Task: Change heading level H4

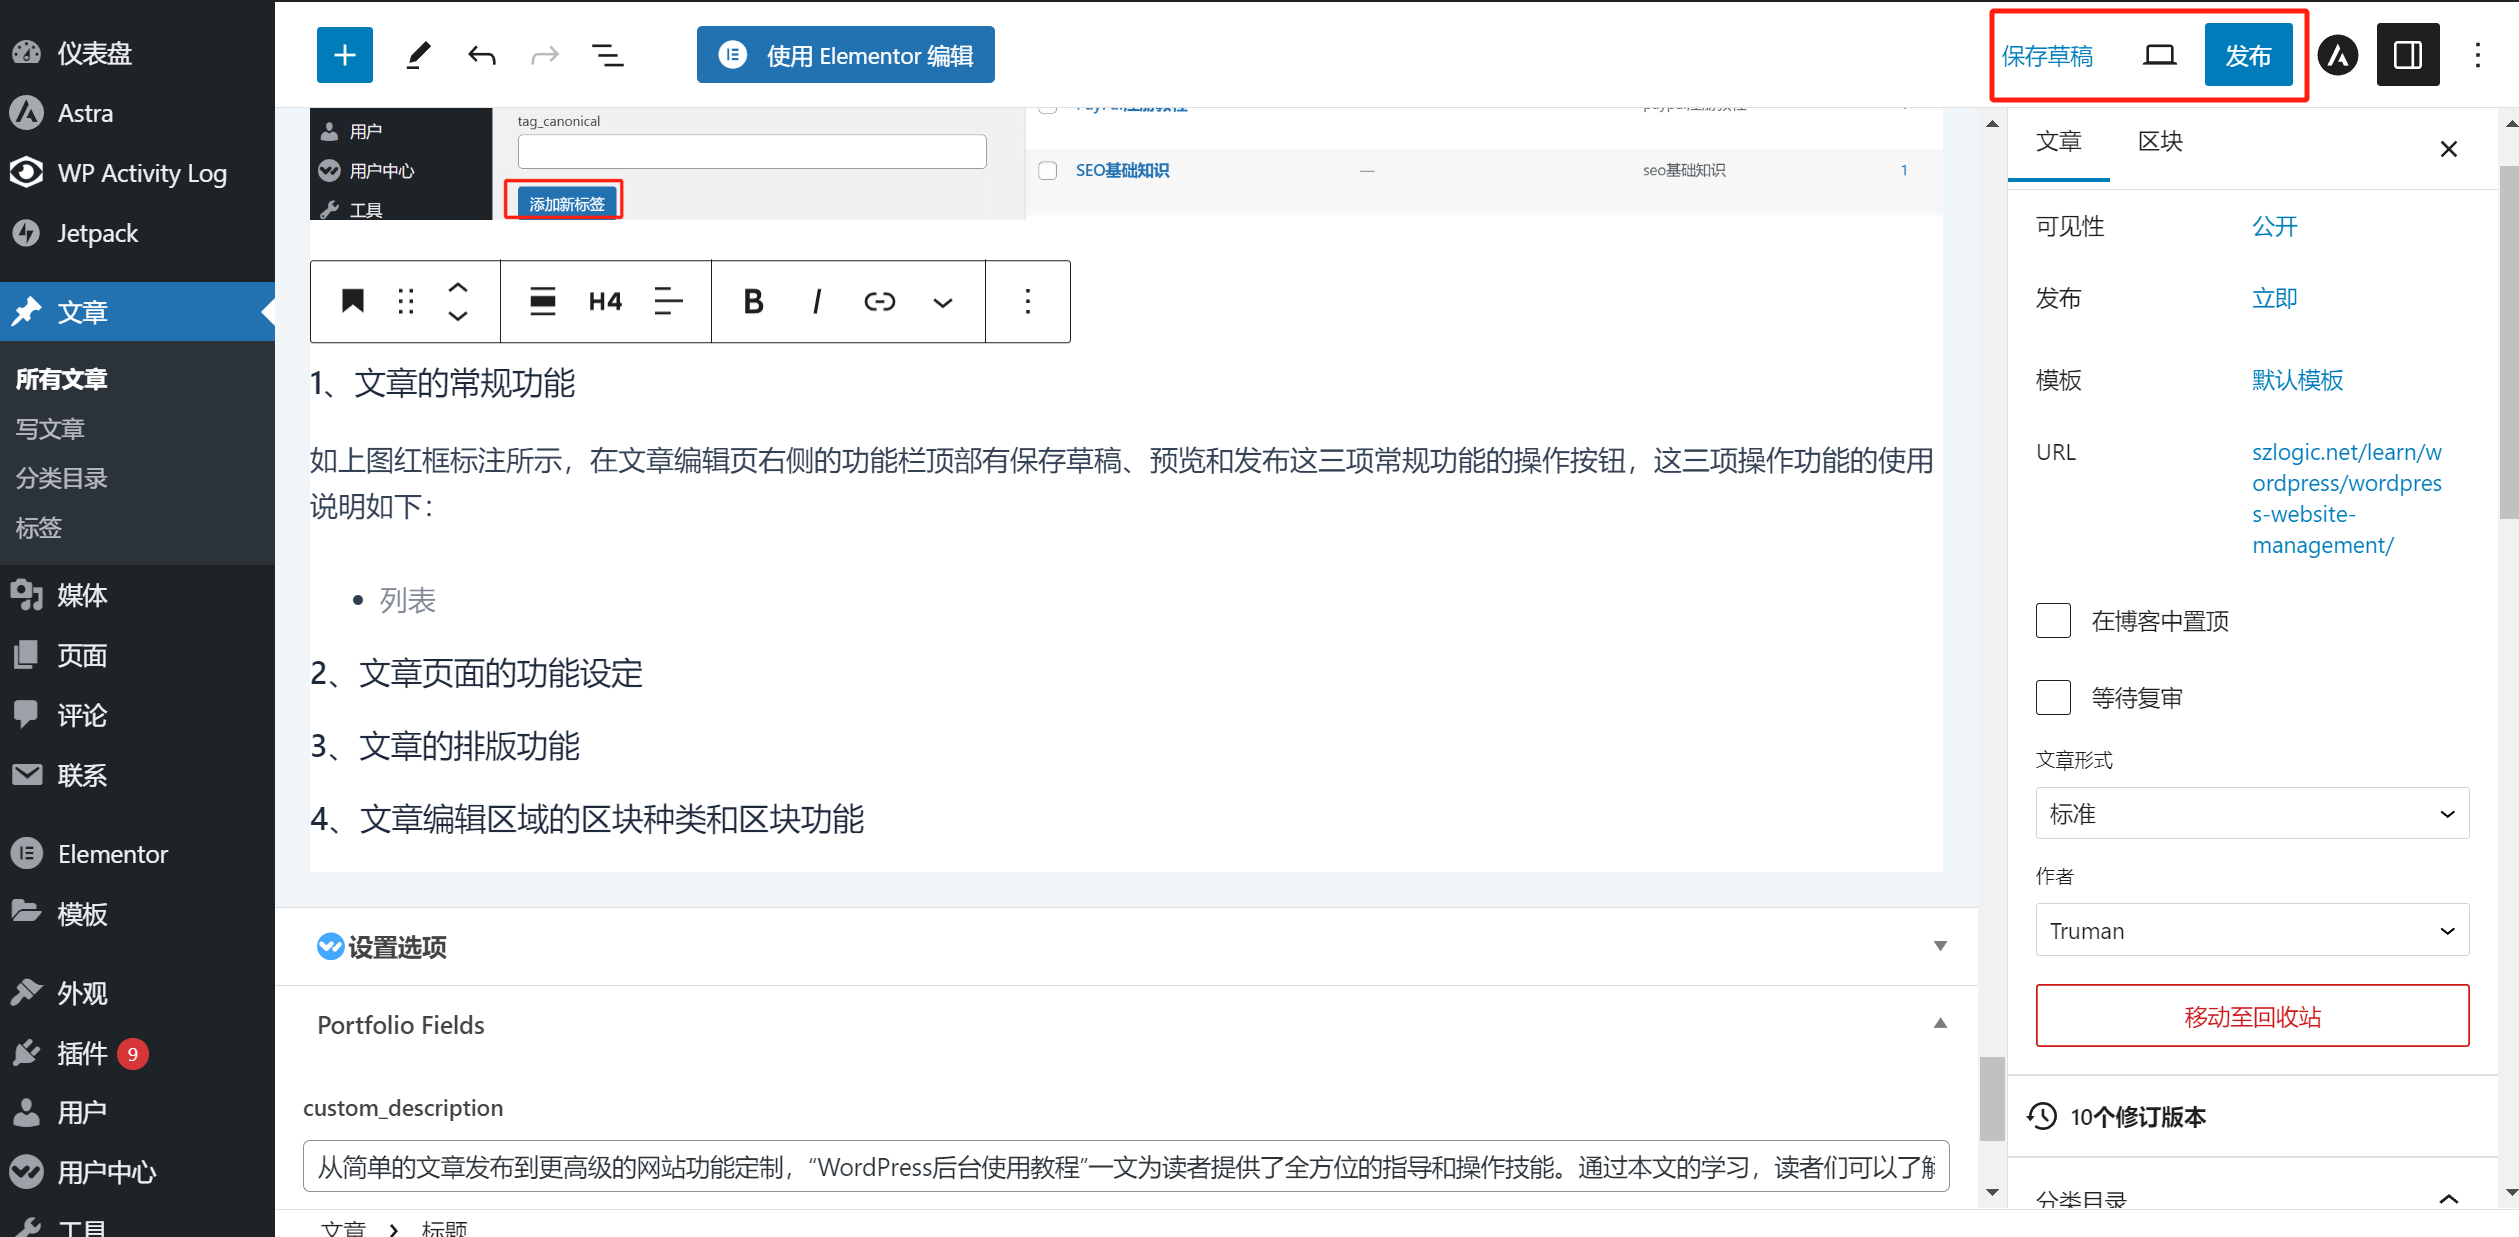Action: tap(605, 301)
